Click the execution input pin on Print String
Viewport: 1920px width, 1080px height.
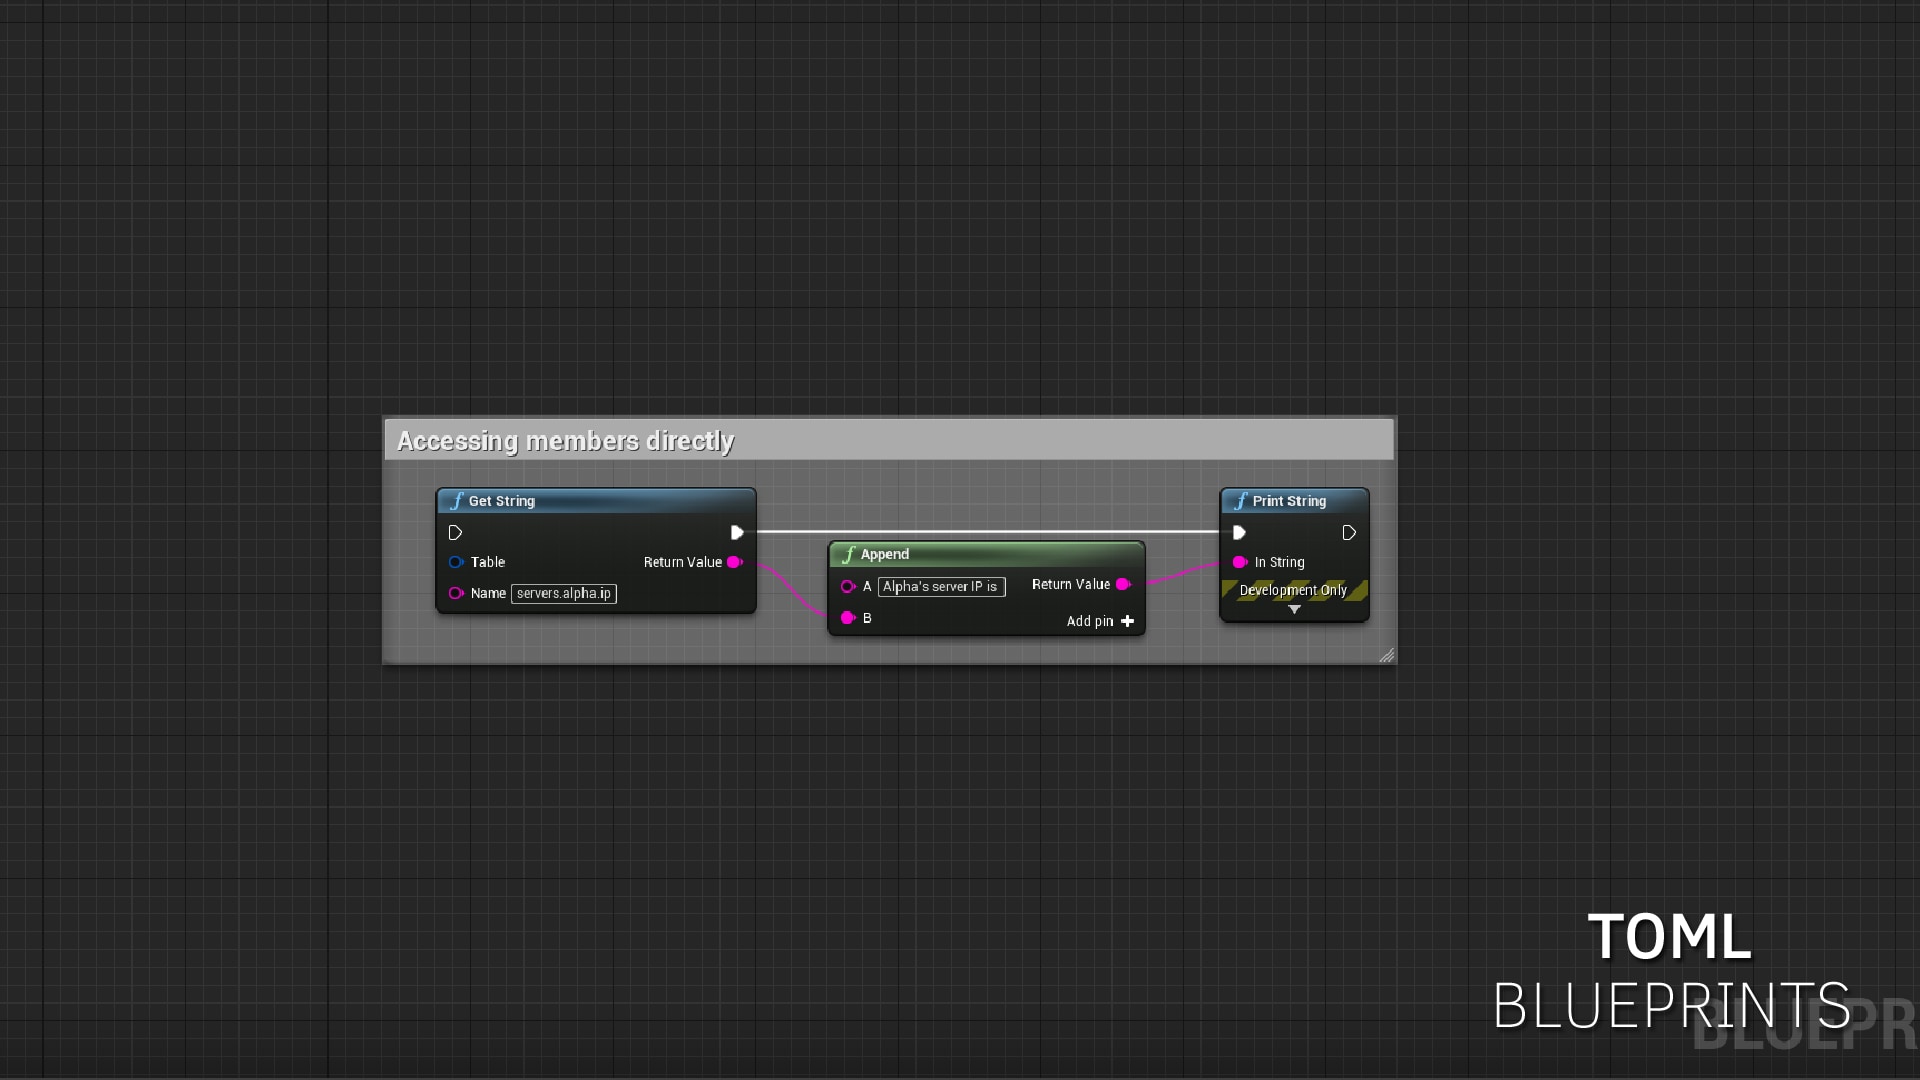(1240, 532)
